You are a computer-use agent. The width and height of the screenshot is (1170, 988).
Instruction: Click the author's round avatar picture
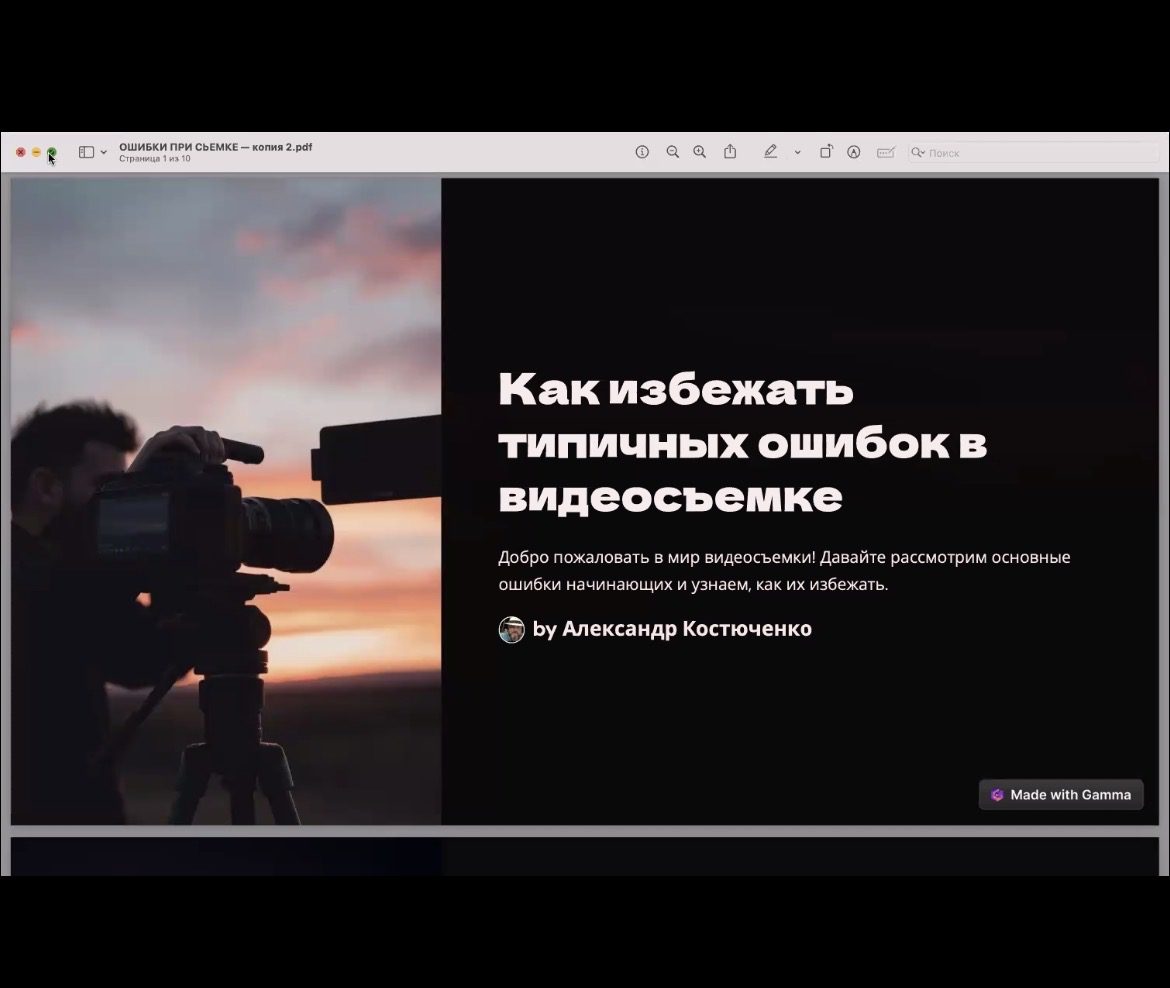(x=512, y=629)
